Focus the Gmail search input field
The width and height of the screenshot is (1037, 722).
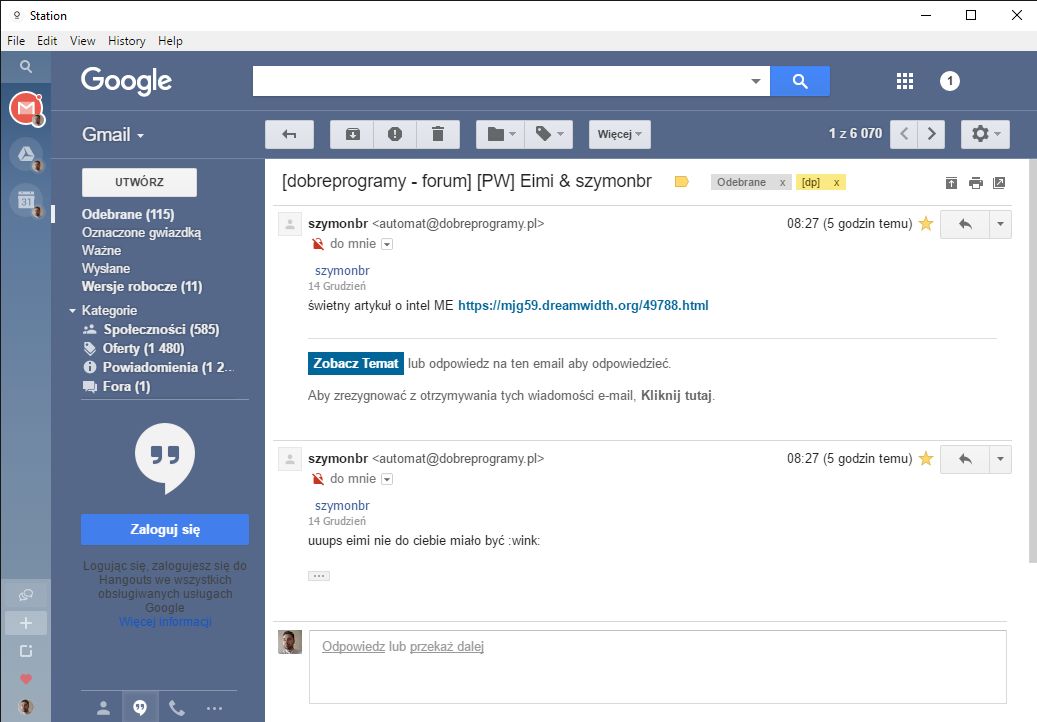500,81
